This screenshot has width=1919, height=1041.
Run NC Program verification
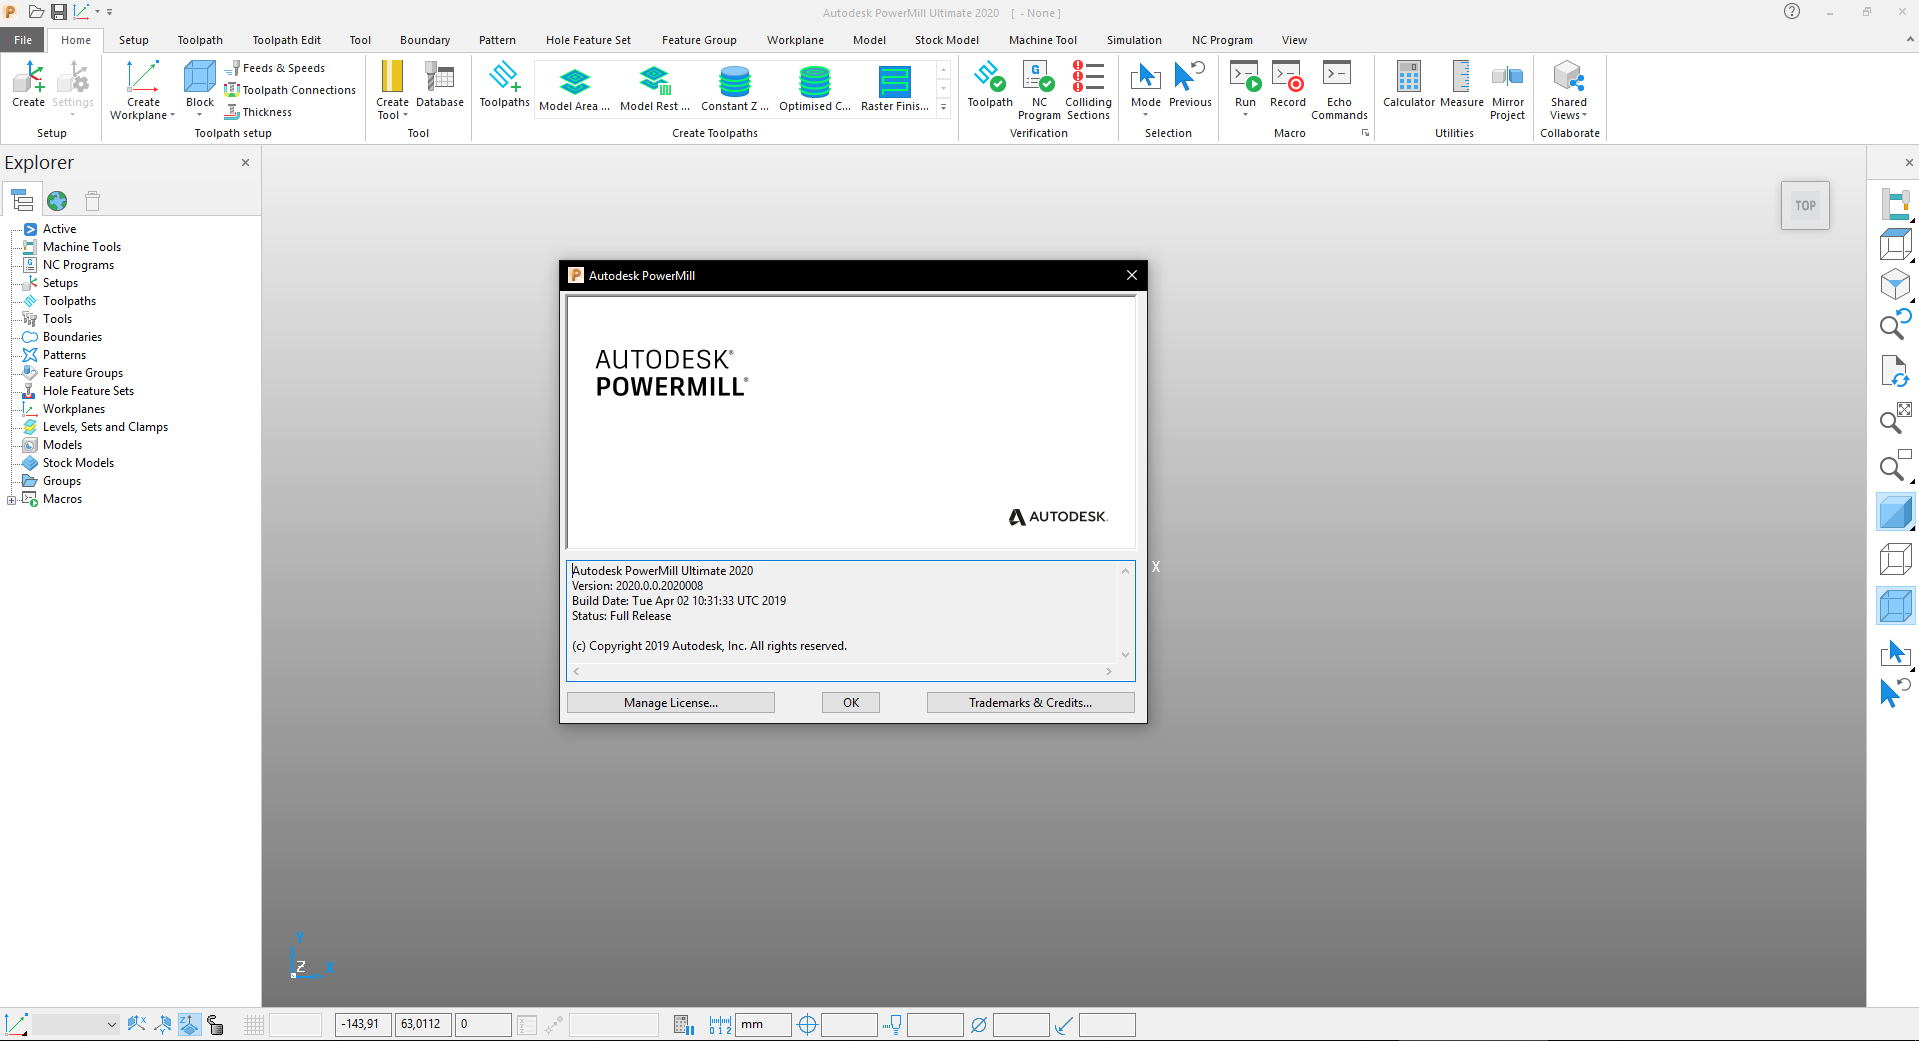(1039, 90)
